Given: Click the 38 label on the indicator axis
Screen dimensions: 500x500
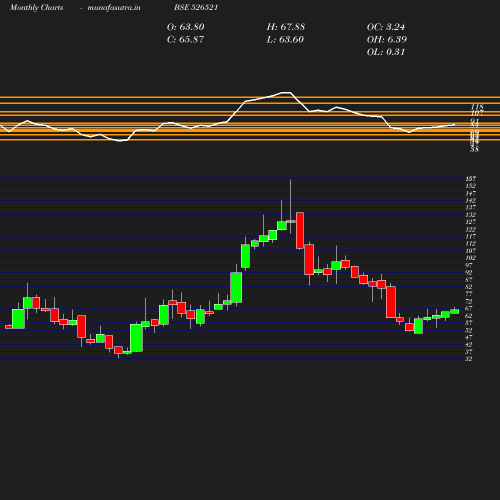Looking at the screenshot, I should [474, 150].
